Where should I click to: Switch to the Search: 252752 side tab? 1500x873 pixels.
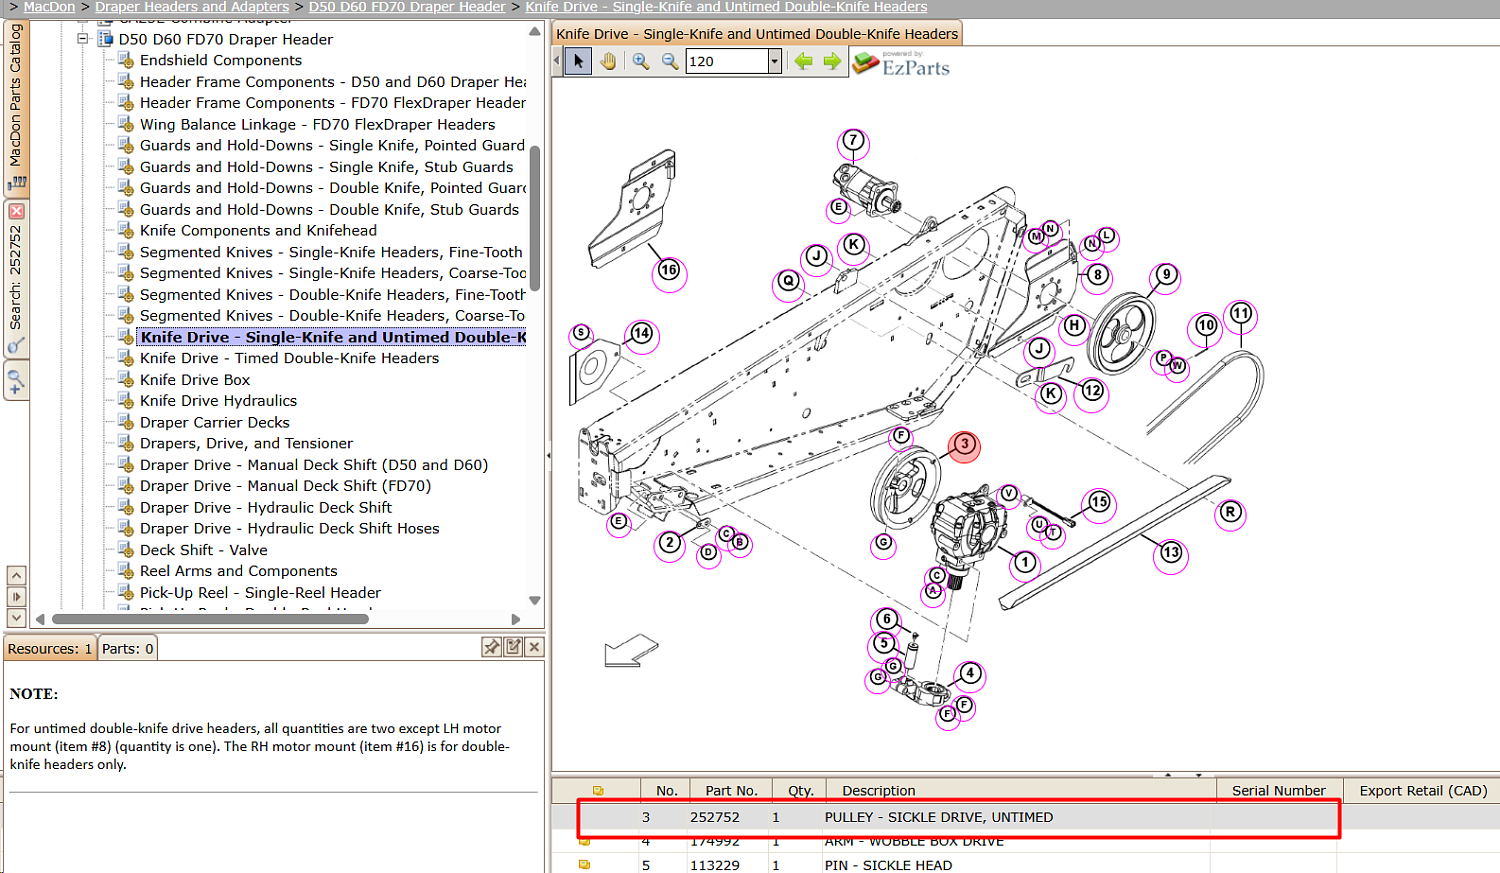pos(16,280)
